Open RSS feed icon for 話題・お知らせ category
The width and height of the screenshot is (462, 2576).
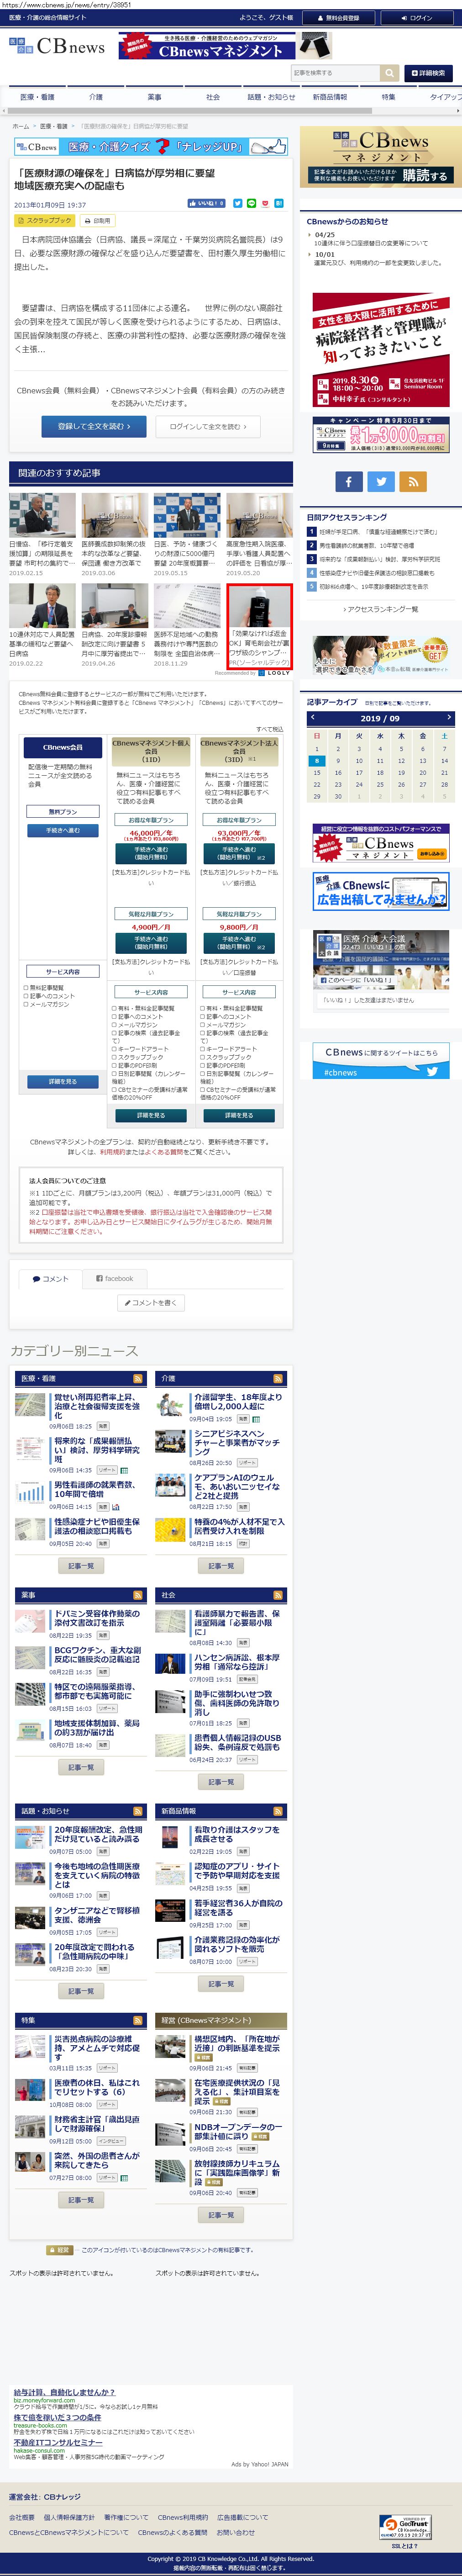point(137,1810)
